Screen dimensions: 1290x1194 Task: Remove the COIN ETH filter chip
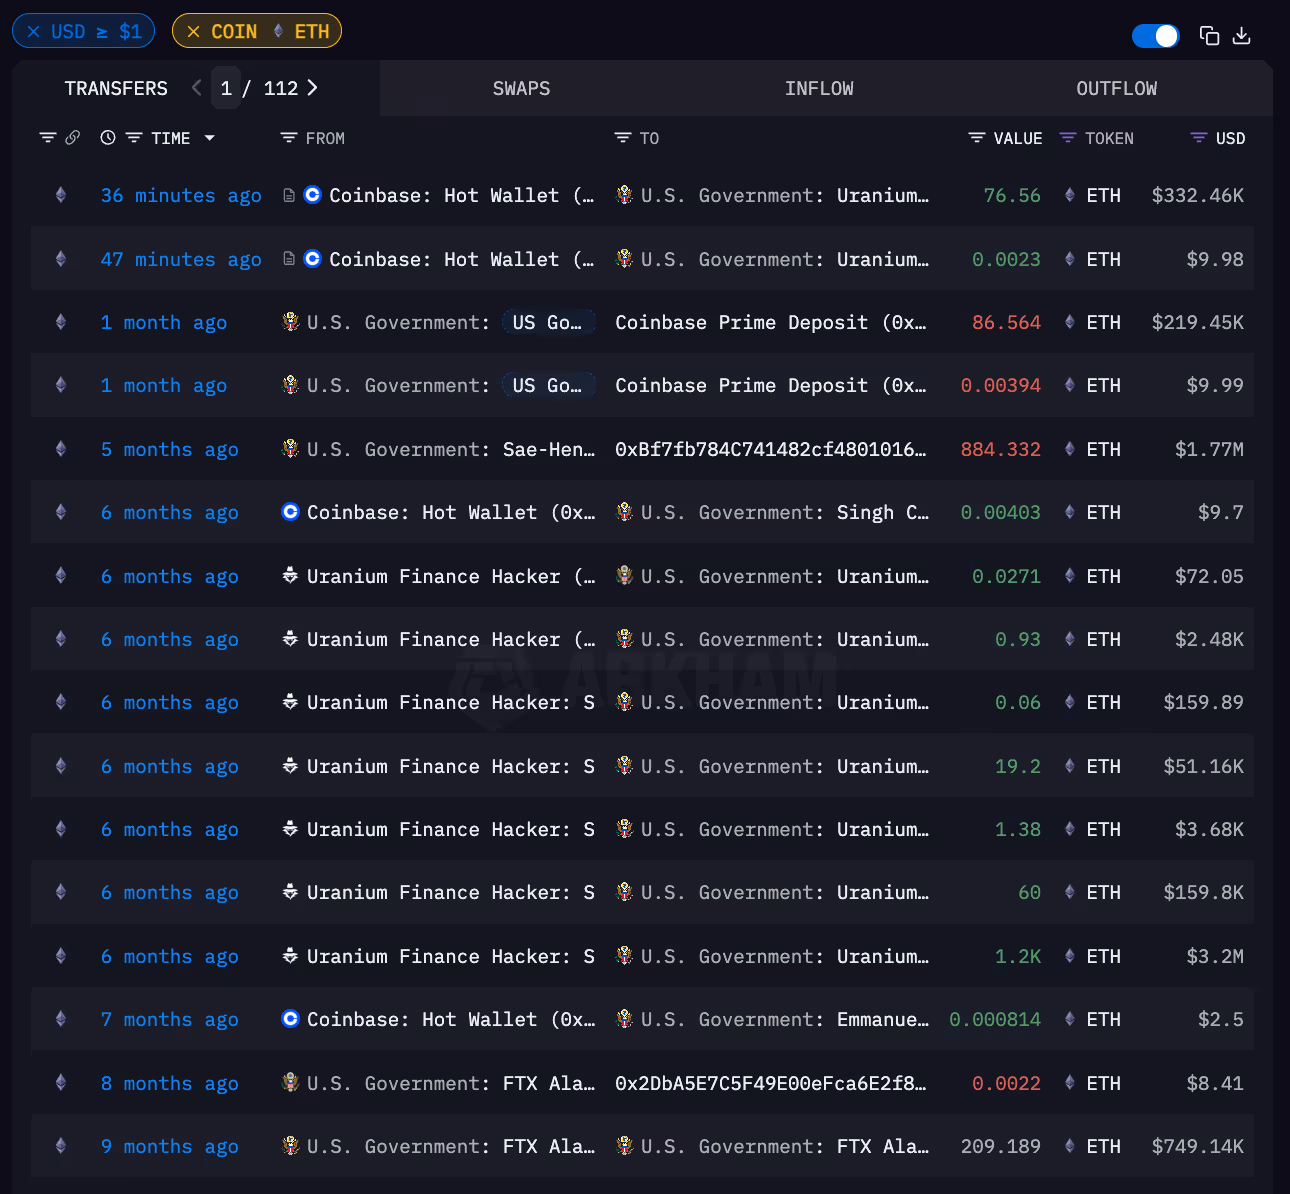[194, 31]
